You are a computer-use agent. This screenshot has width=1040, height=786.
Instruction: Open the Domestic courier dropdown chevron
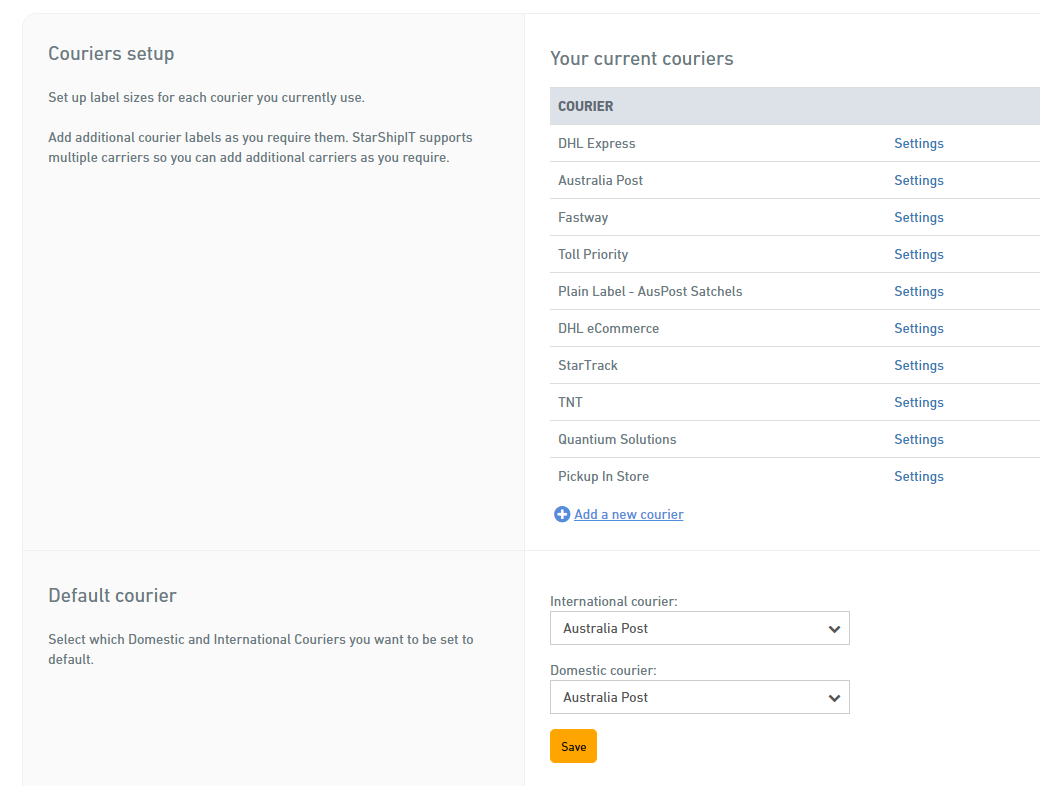click(833, 697)
